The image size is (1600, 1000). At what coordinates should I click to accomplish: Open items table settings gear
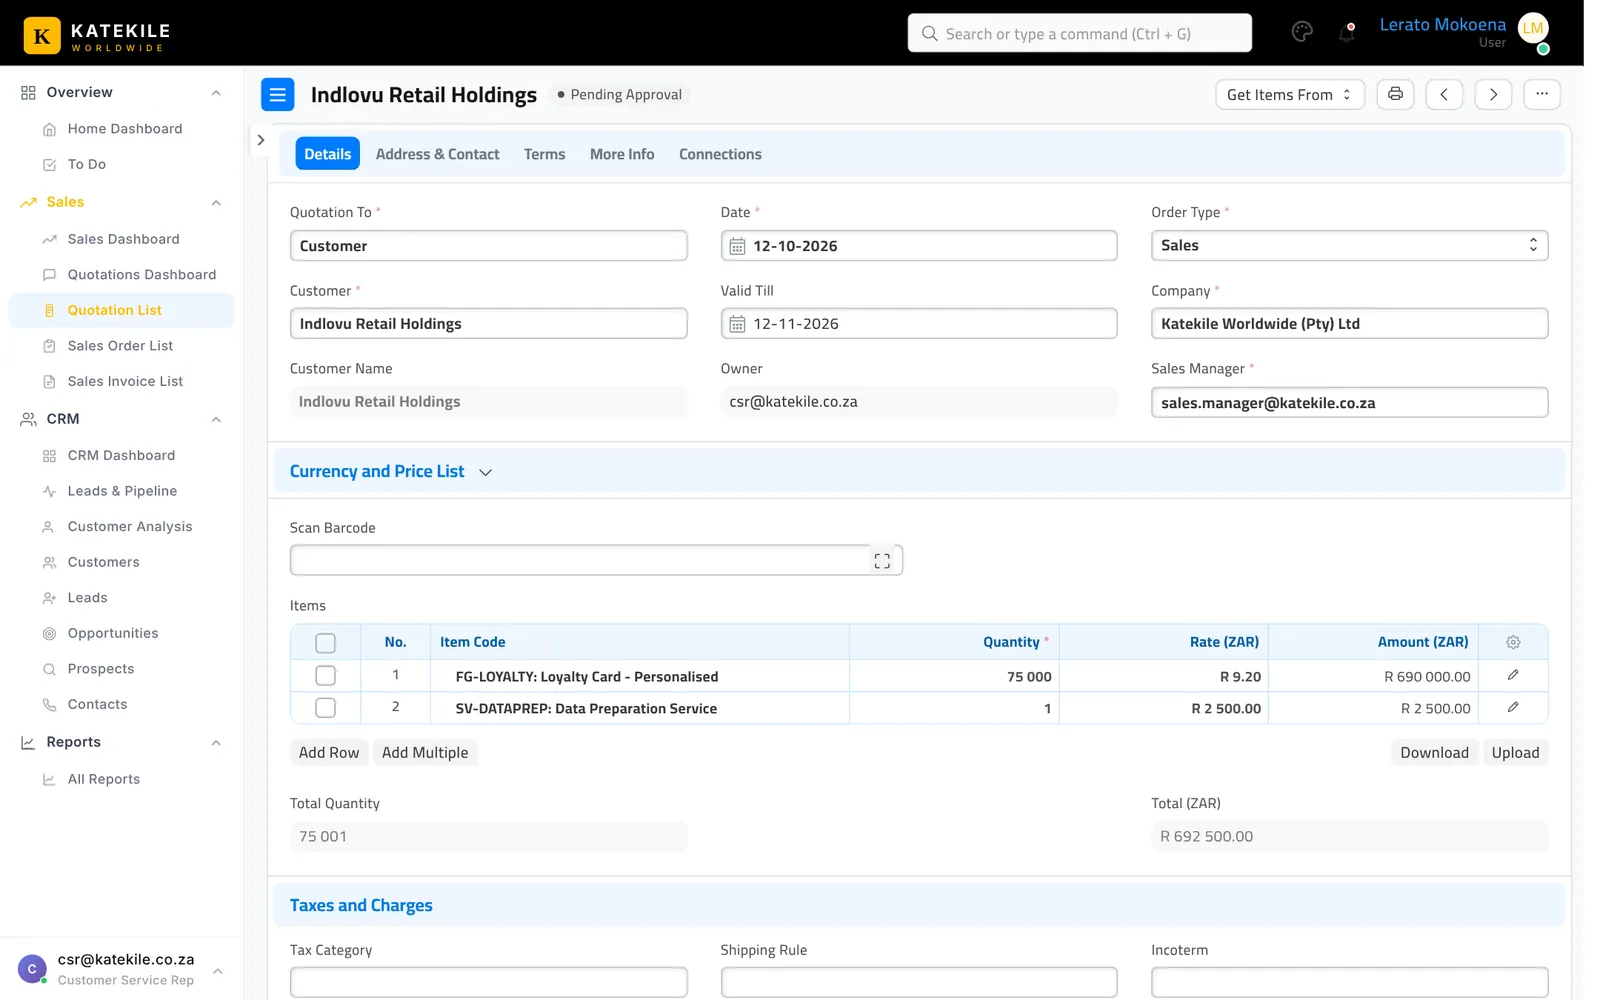[1513, 642]
